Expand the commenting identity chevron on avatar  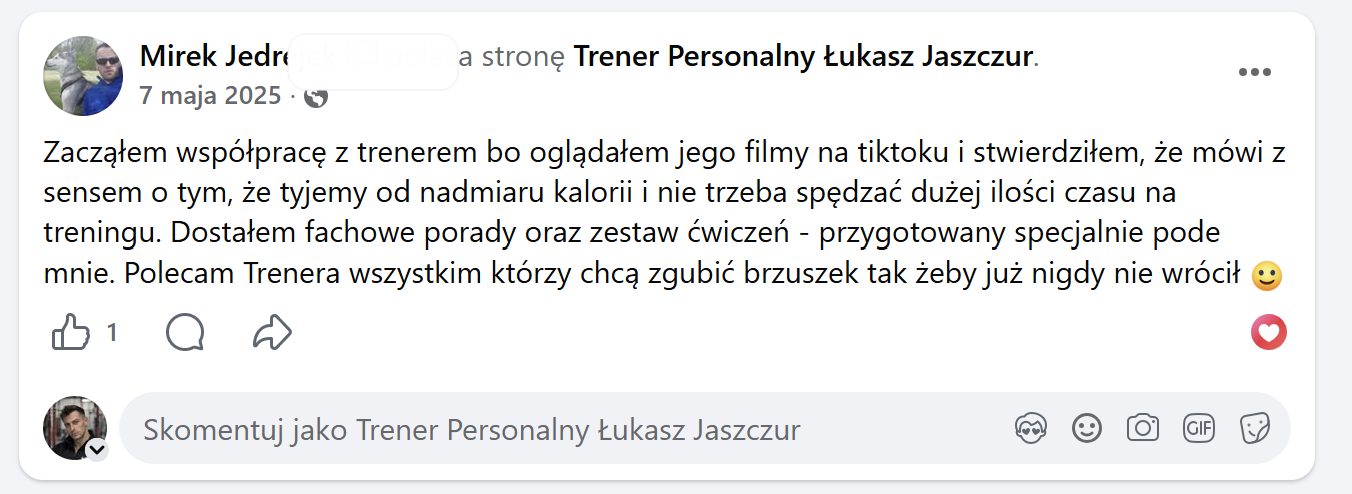click(96, 451)
